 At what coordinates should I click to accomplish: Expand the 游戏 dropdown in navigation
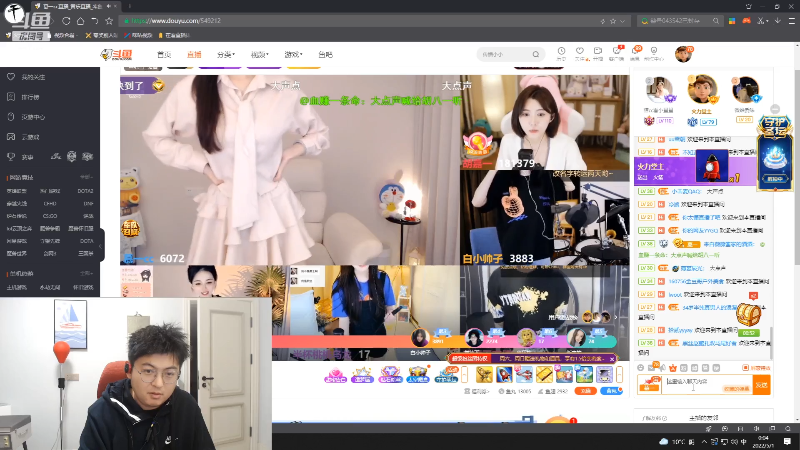click(293, 55)
